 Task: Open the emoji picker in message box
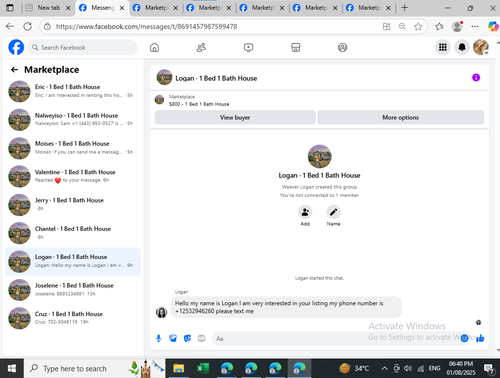(x=464, y=338)
